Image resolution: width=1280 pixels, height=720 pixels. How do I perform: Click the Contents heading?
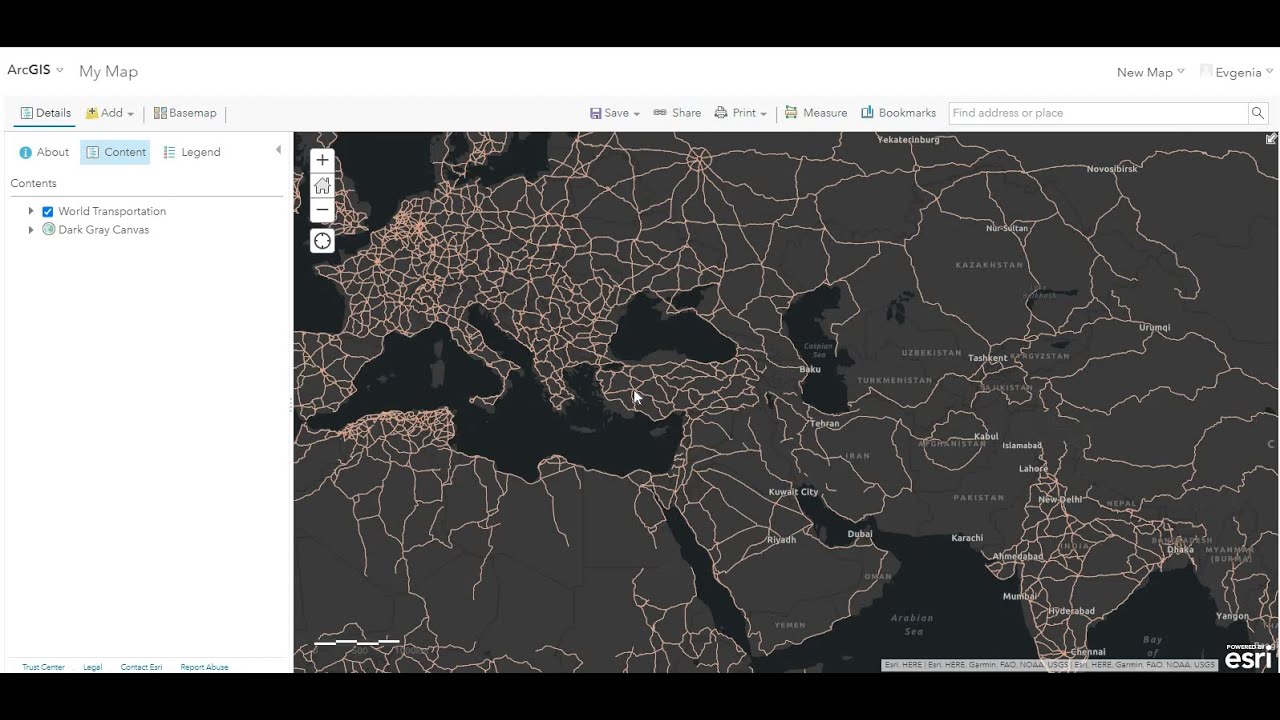(33, 183)
